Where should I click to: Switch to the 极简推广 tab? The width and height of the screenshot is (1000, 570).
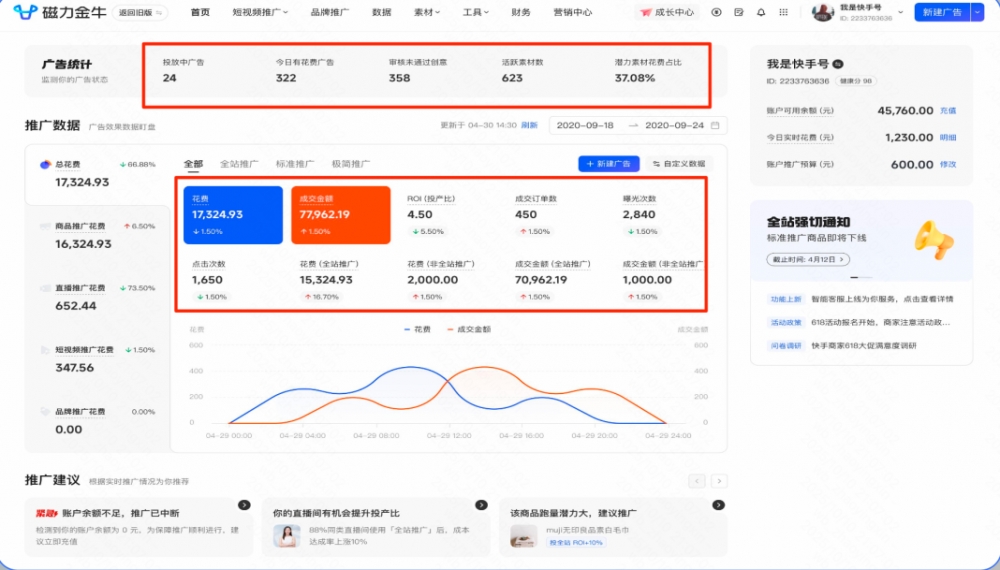(351, 164)
